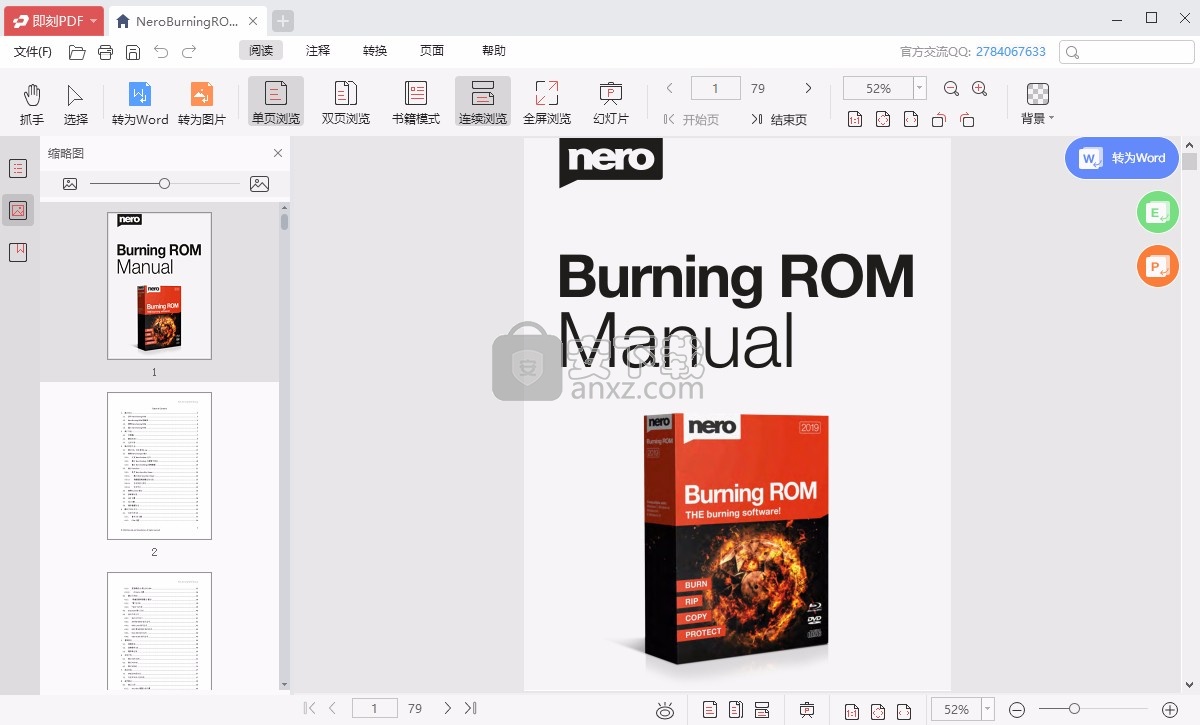Fit page in top toolbar
Image resolution: width=1200 pixels, height=725 pixels.
tap(883, 120)
